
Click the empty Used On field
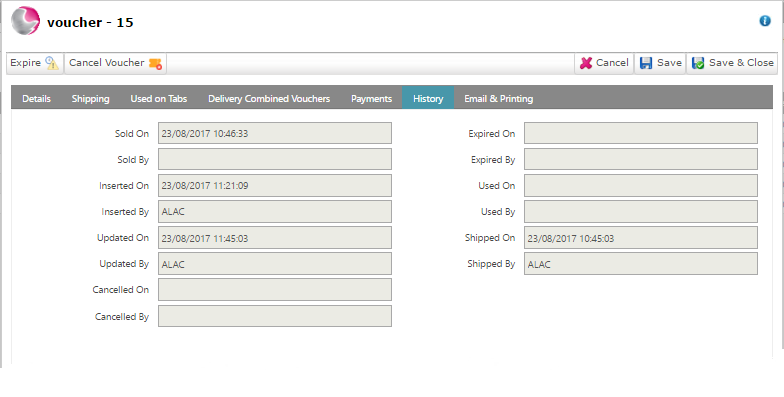pyautogui.click(x=641, y=185)
